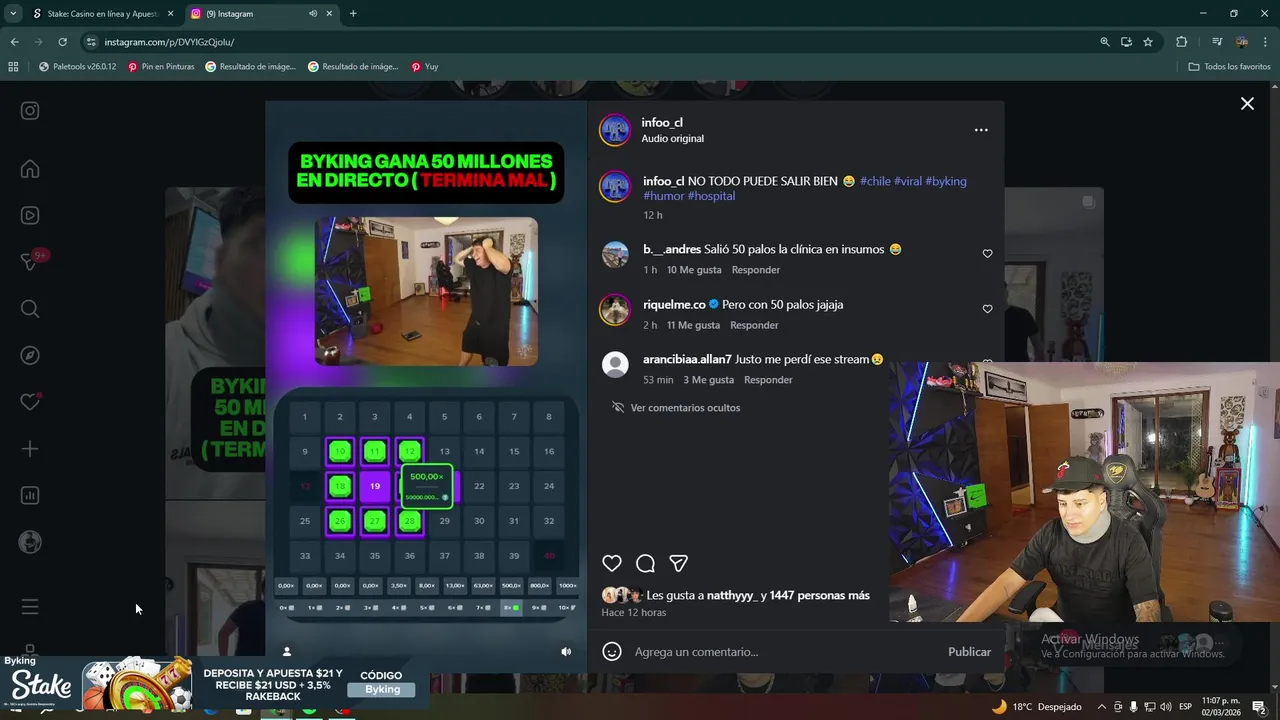Open the Paletools v26.0.12 bookmark
Viewport: 1280px width, 720px height.
point(78,67)
